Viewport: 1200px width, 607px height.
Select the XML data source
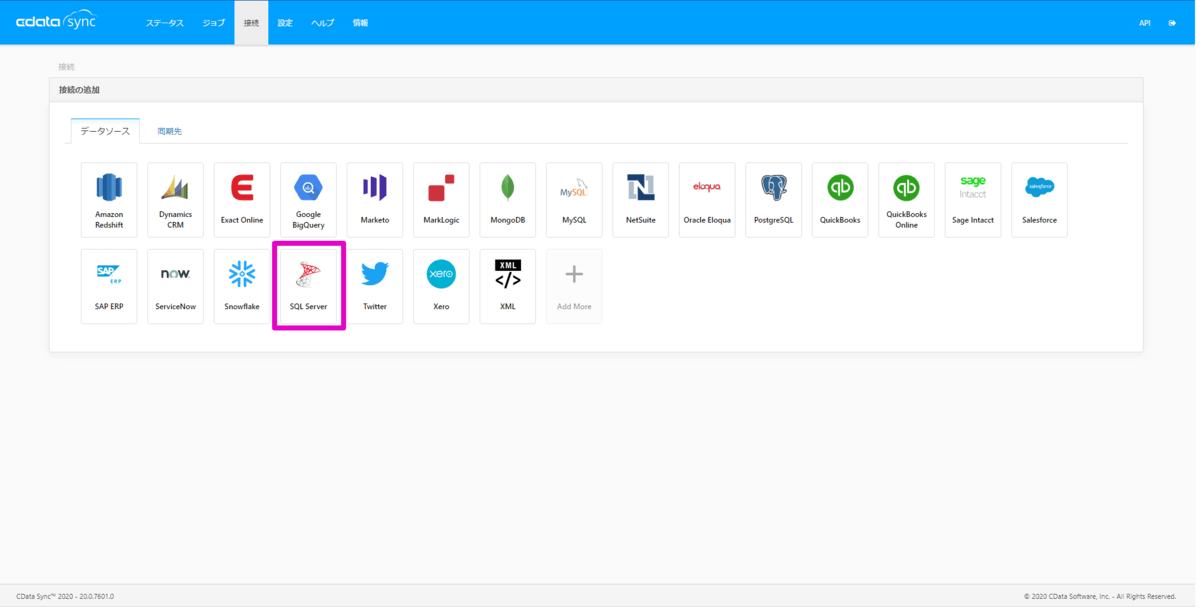(508, 287)
